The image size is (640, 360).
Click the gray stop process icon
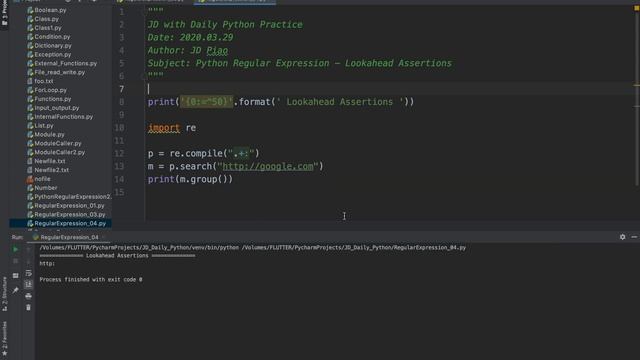coord(16,261)
